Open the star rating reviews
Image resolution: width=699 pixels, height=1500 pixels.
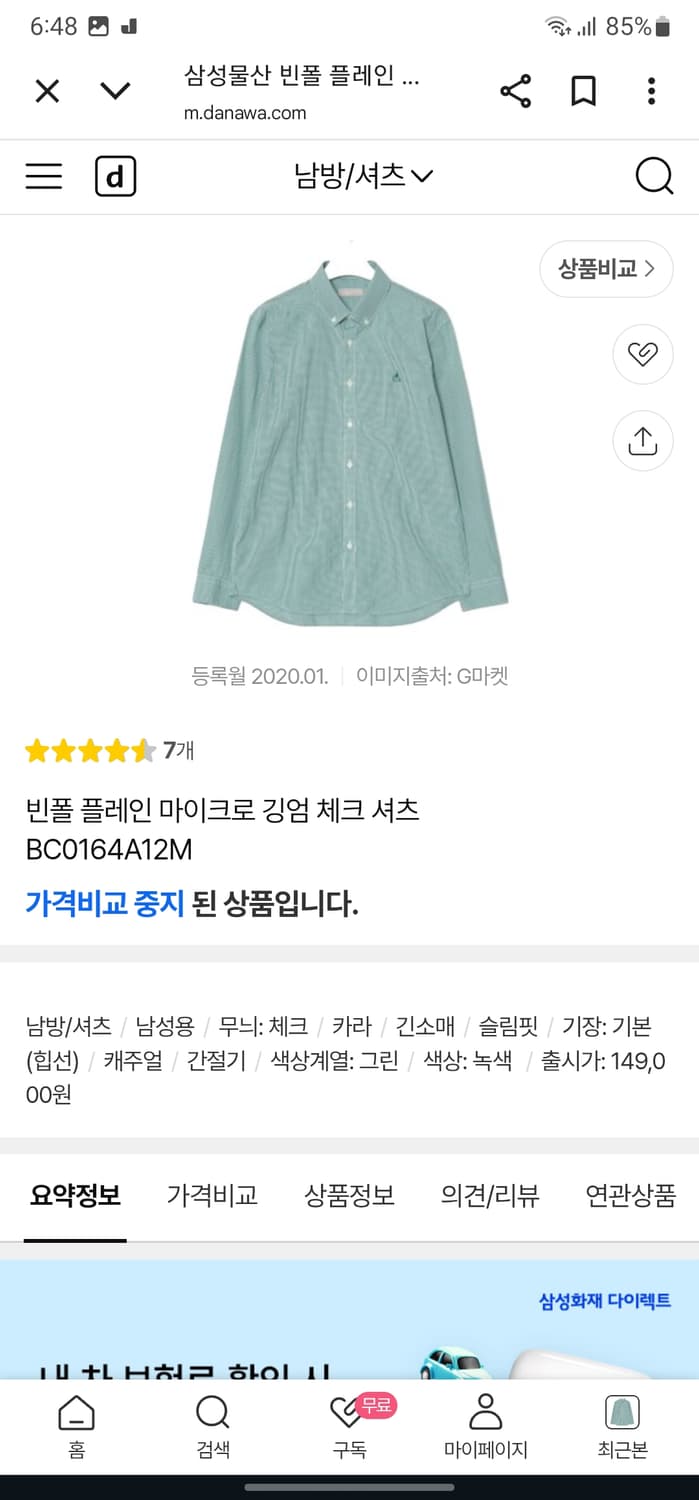[x=109, y=750]
